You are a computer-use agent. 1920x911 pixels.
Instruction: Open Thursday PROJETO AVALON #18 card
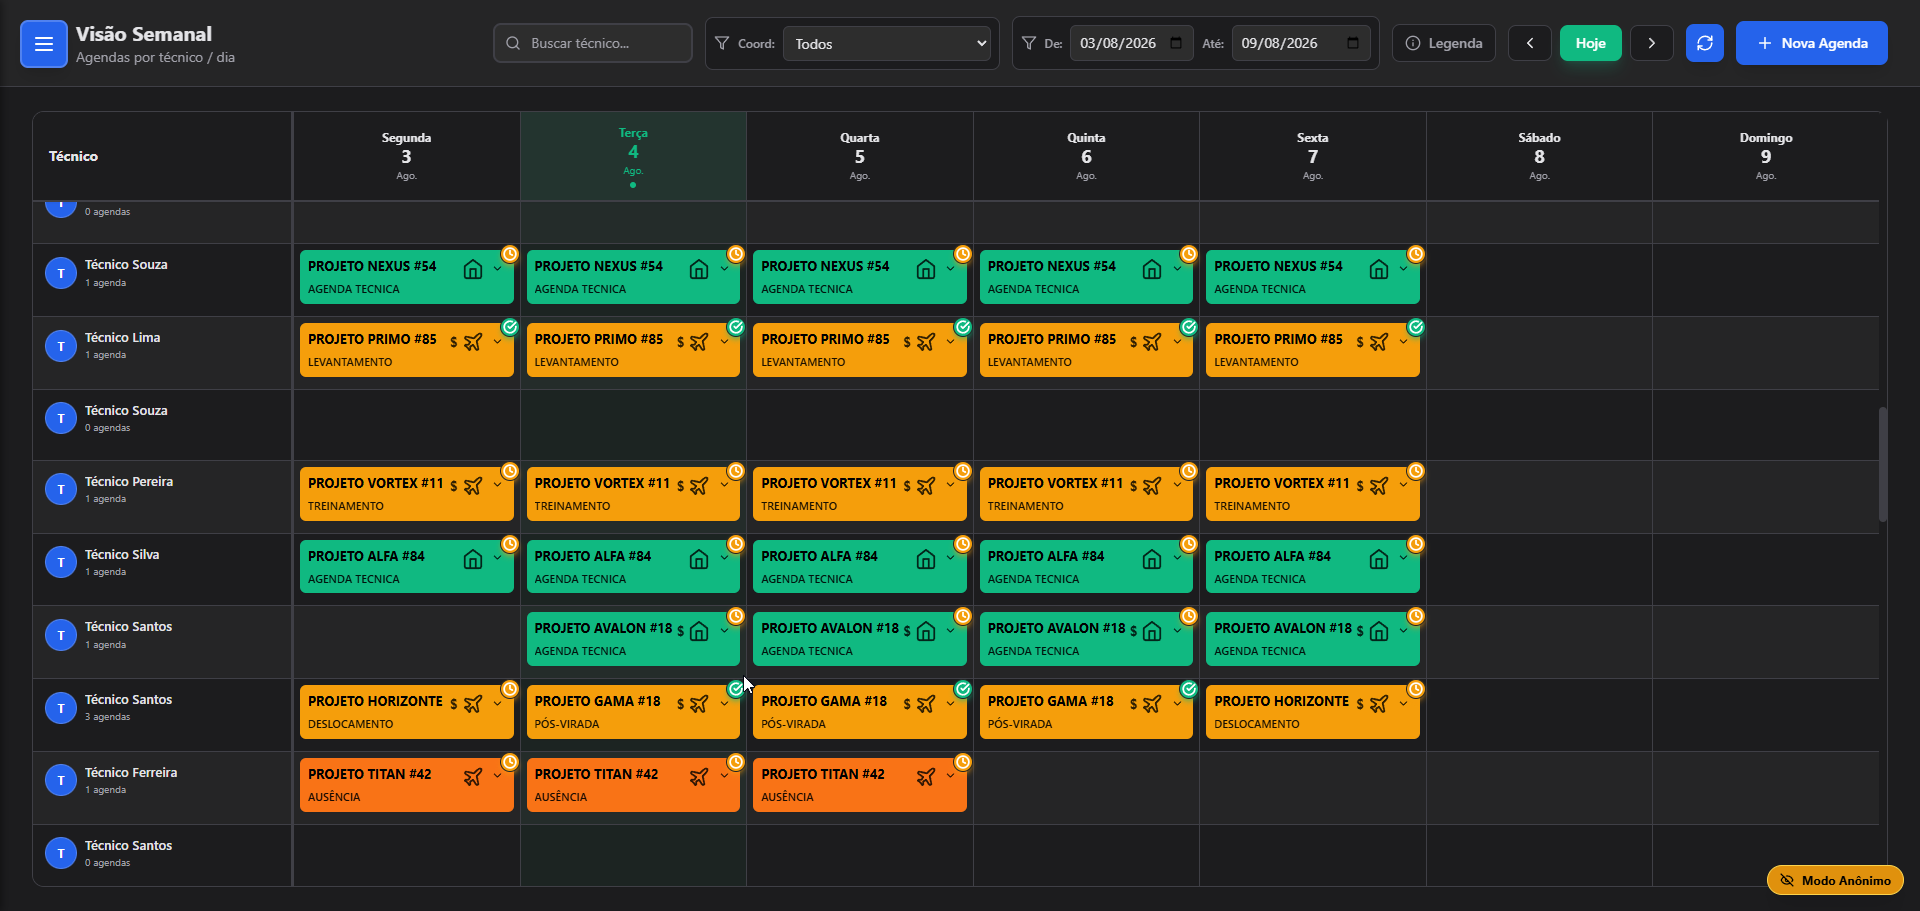click(1086, 639)
